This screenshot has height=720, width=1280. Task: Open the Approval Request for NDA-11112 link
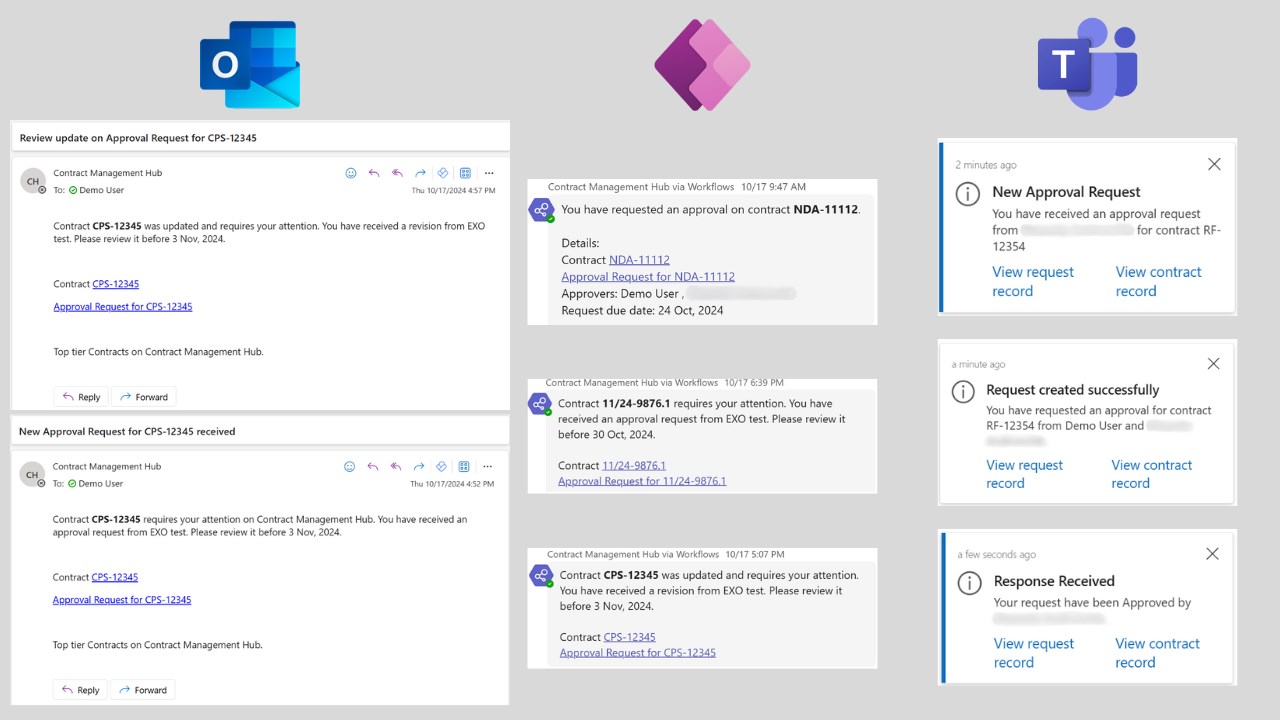(648, 277)
